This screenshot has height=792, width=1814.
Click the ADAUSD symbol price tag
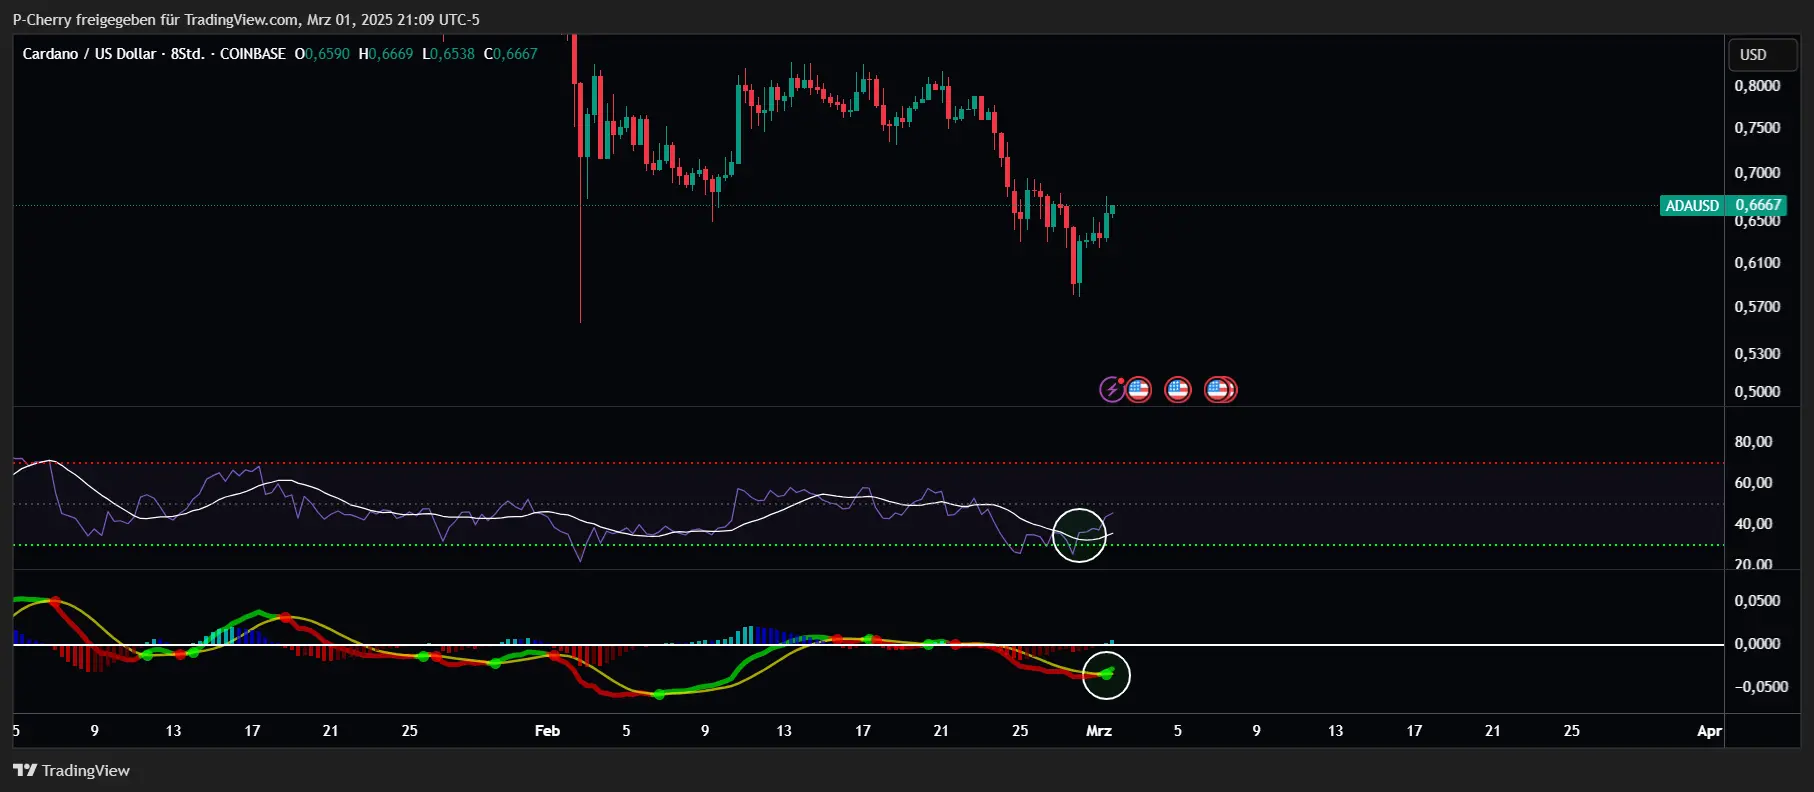pyautogui.click(x=1692, y=205)
